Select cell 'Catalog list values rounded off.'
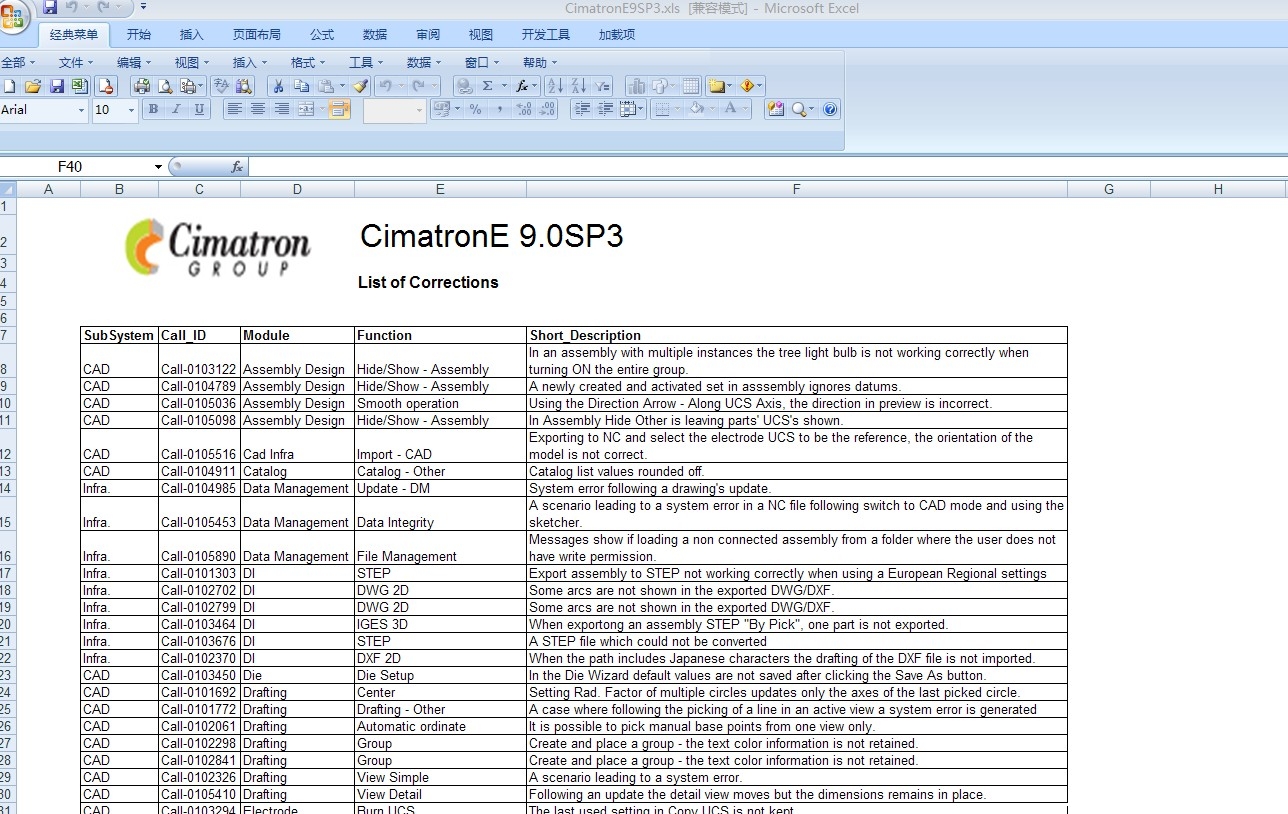 click(x=797, y=471)
